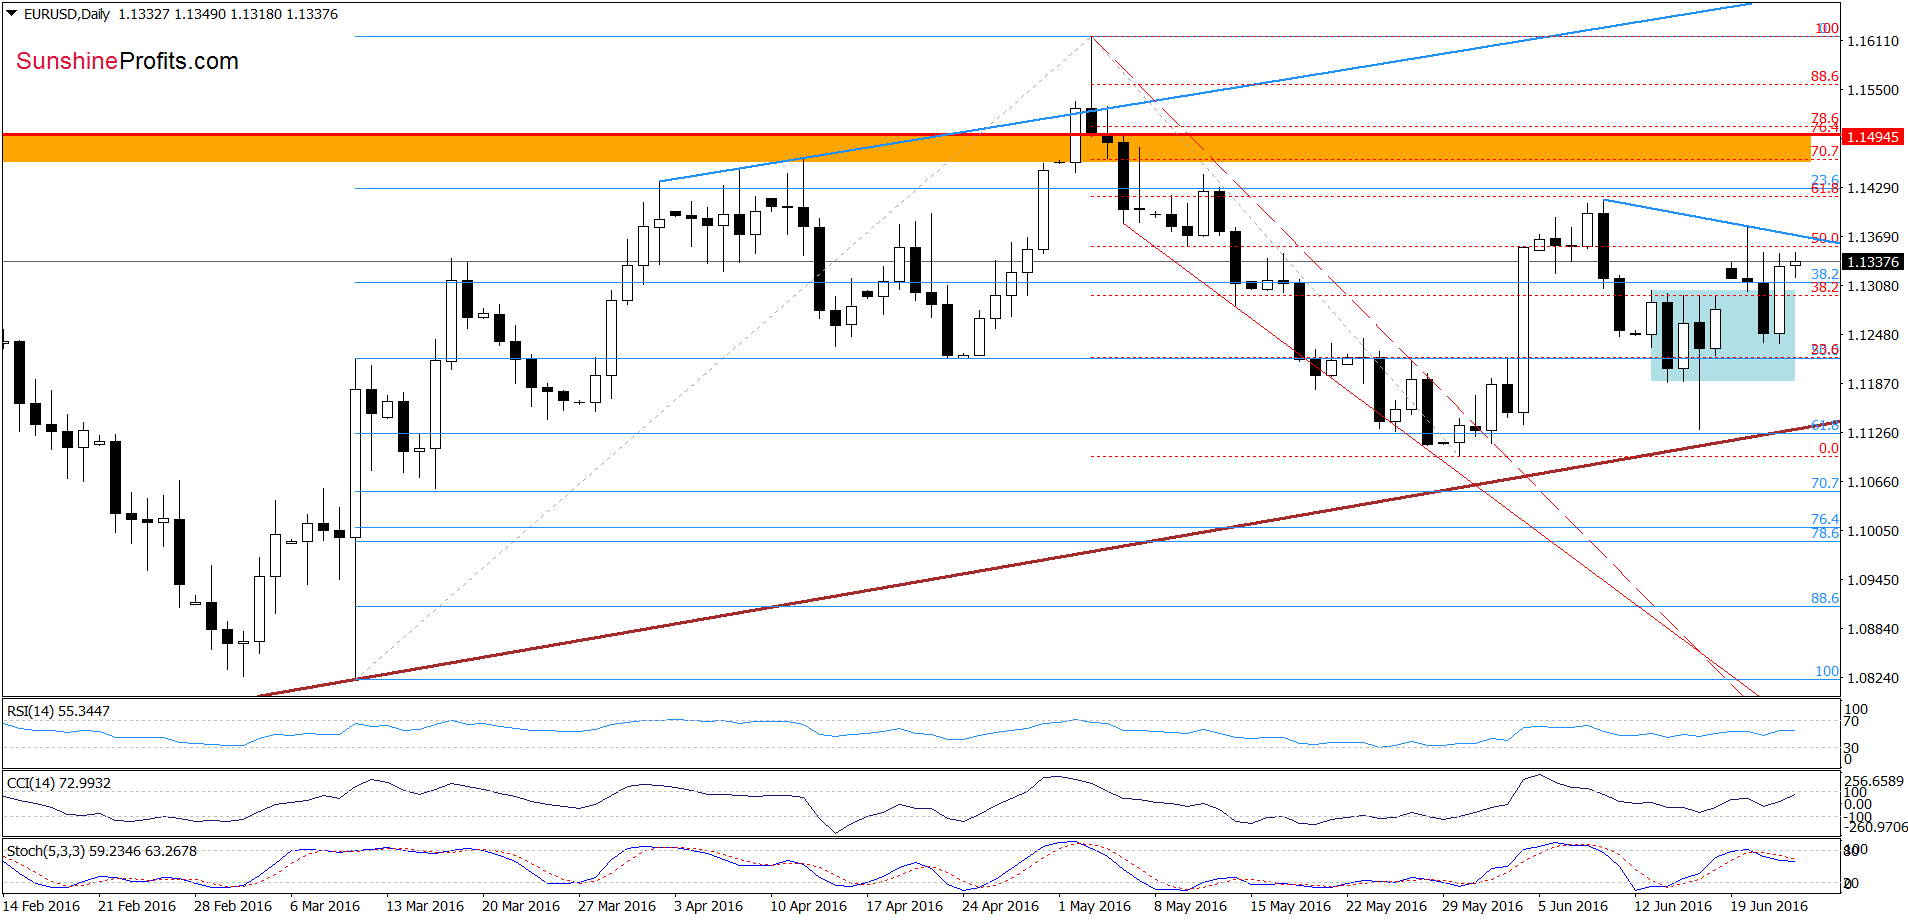1908x920 pixels.
Task: Click the 256.6589 CCI scale value
Action: point(1874,781)
